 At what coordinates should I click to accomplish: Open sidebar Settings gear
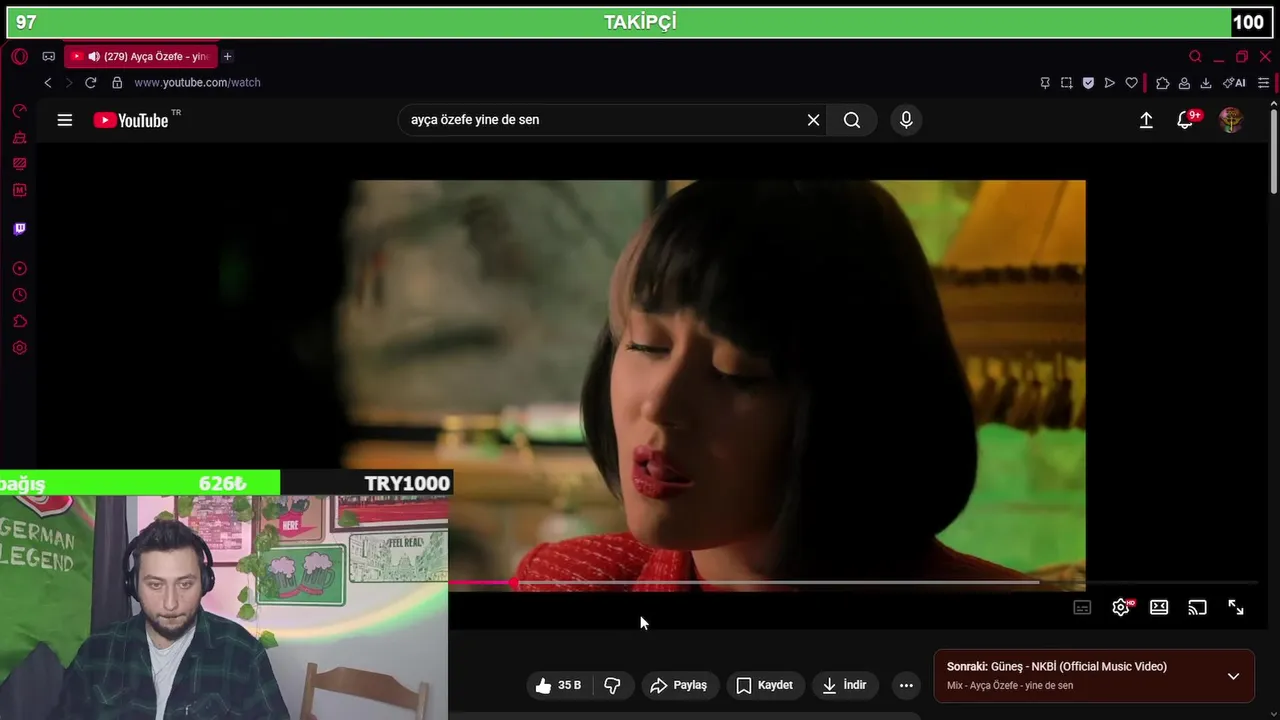coord(19,348)
